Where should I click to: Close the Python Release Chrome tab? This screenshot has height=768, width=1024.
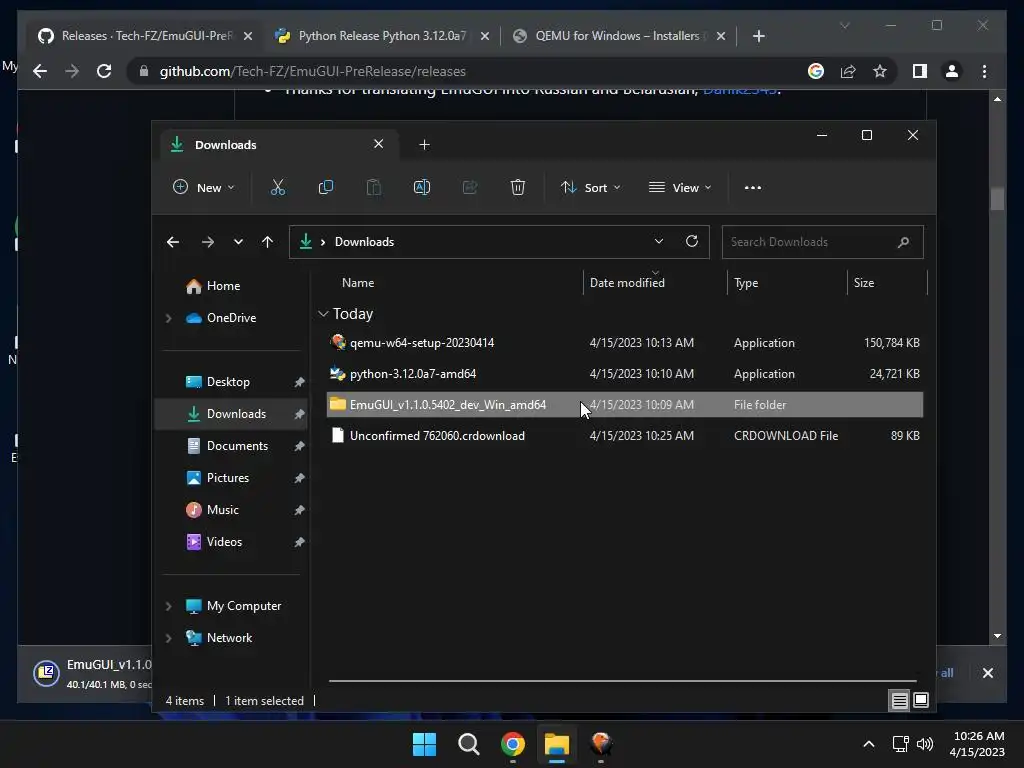tap(485, 36)
